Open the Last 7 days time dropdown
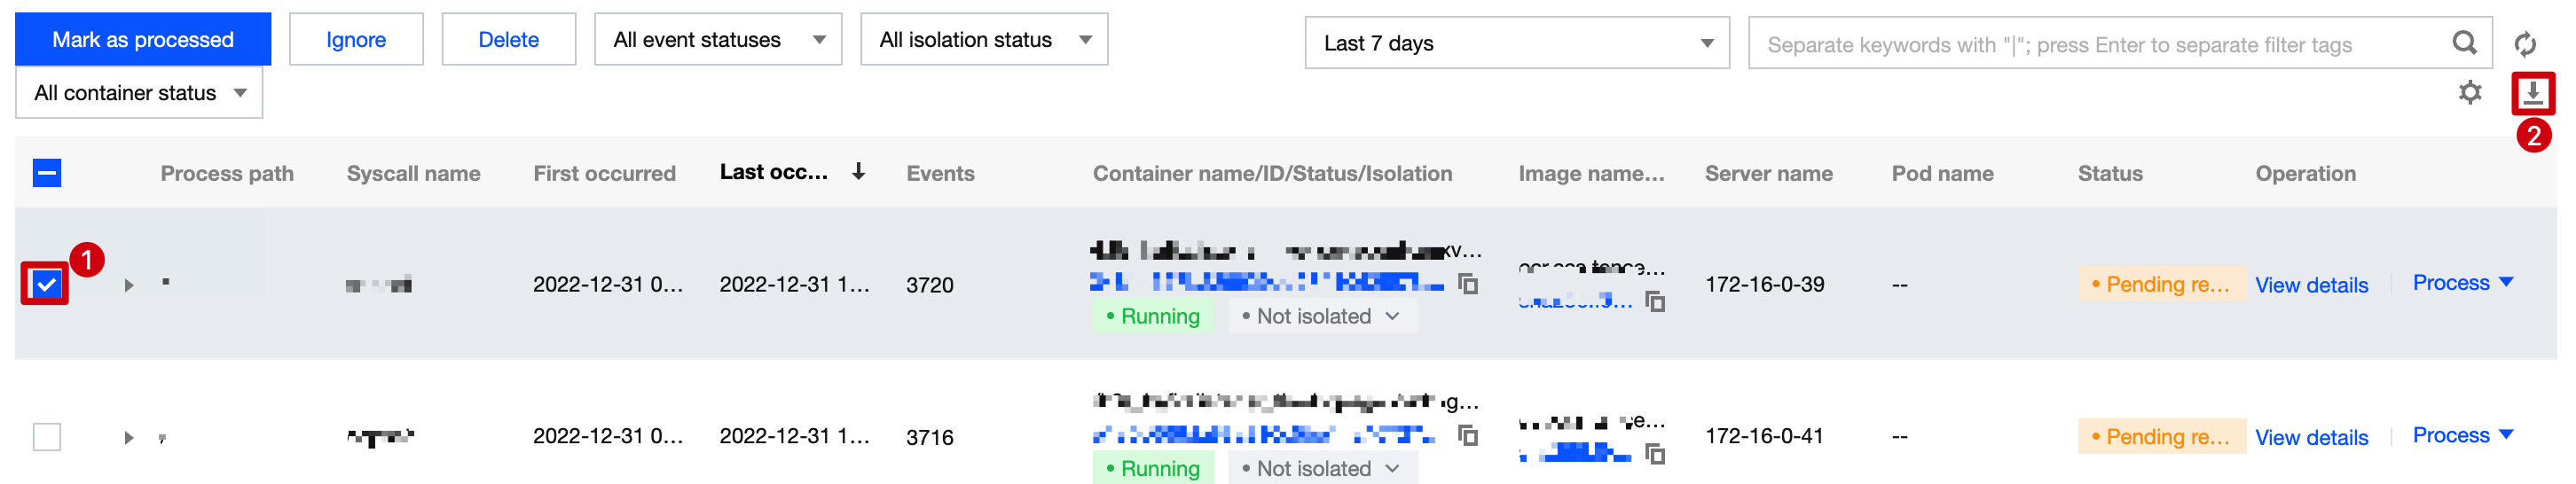Image resolution: width=2576 pixels, height=484 pixels. point(1516,44)
